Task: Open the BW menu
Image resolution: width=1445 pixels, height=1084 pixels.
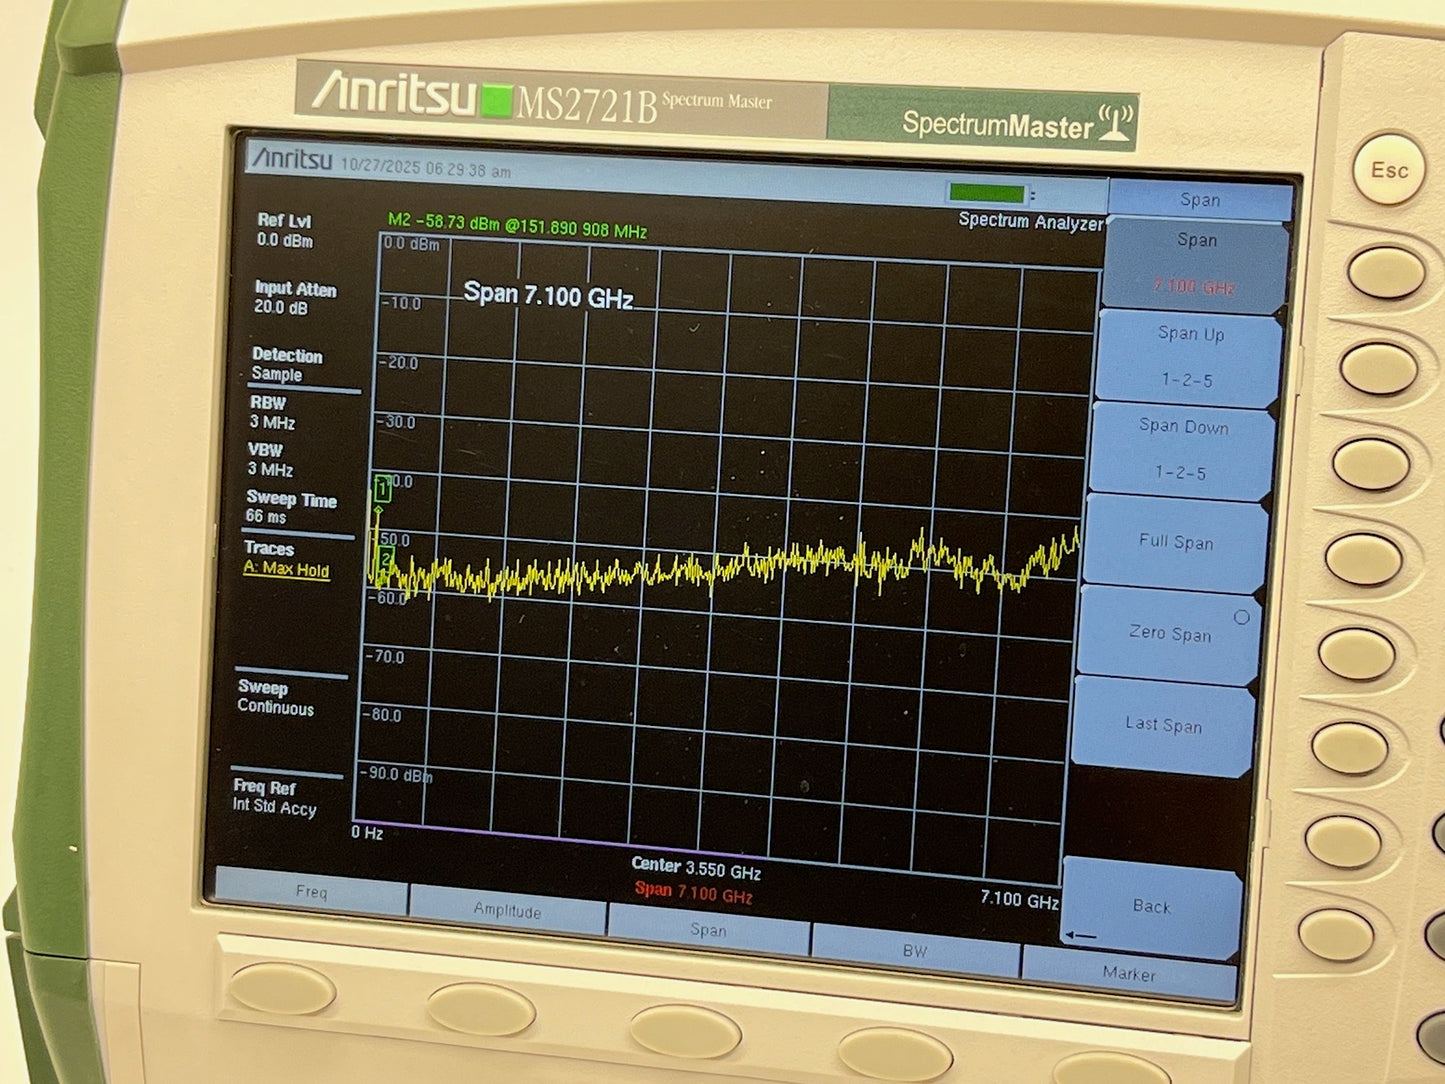Action: point(915,952)
